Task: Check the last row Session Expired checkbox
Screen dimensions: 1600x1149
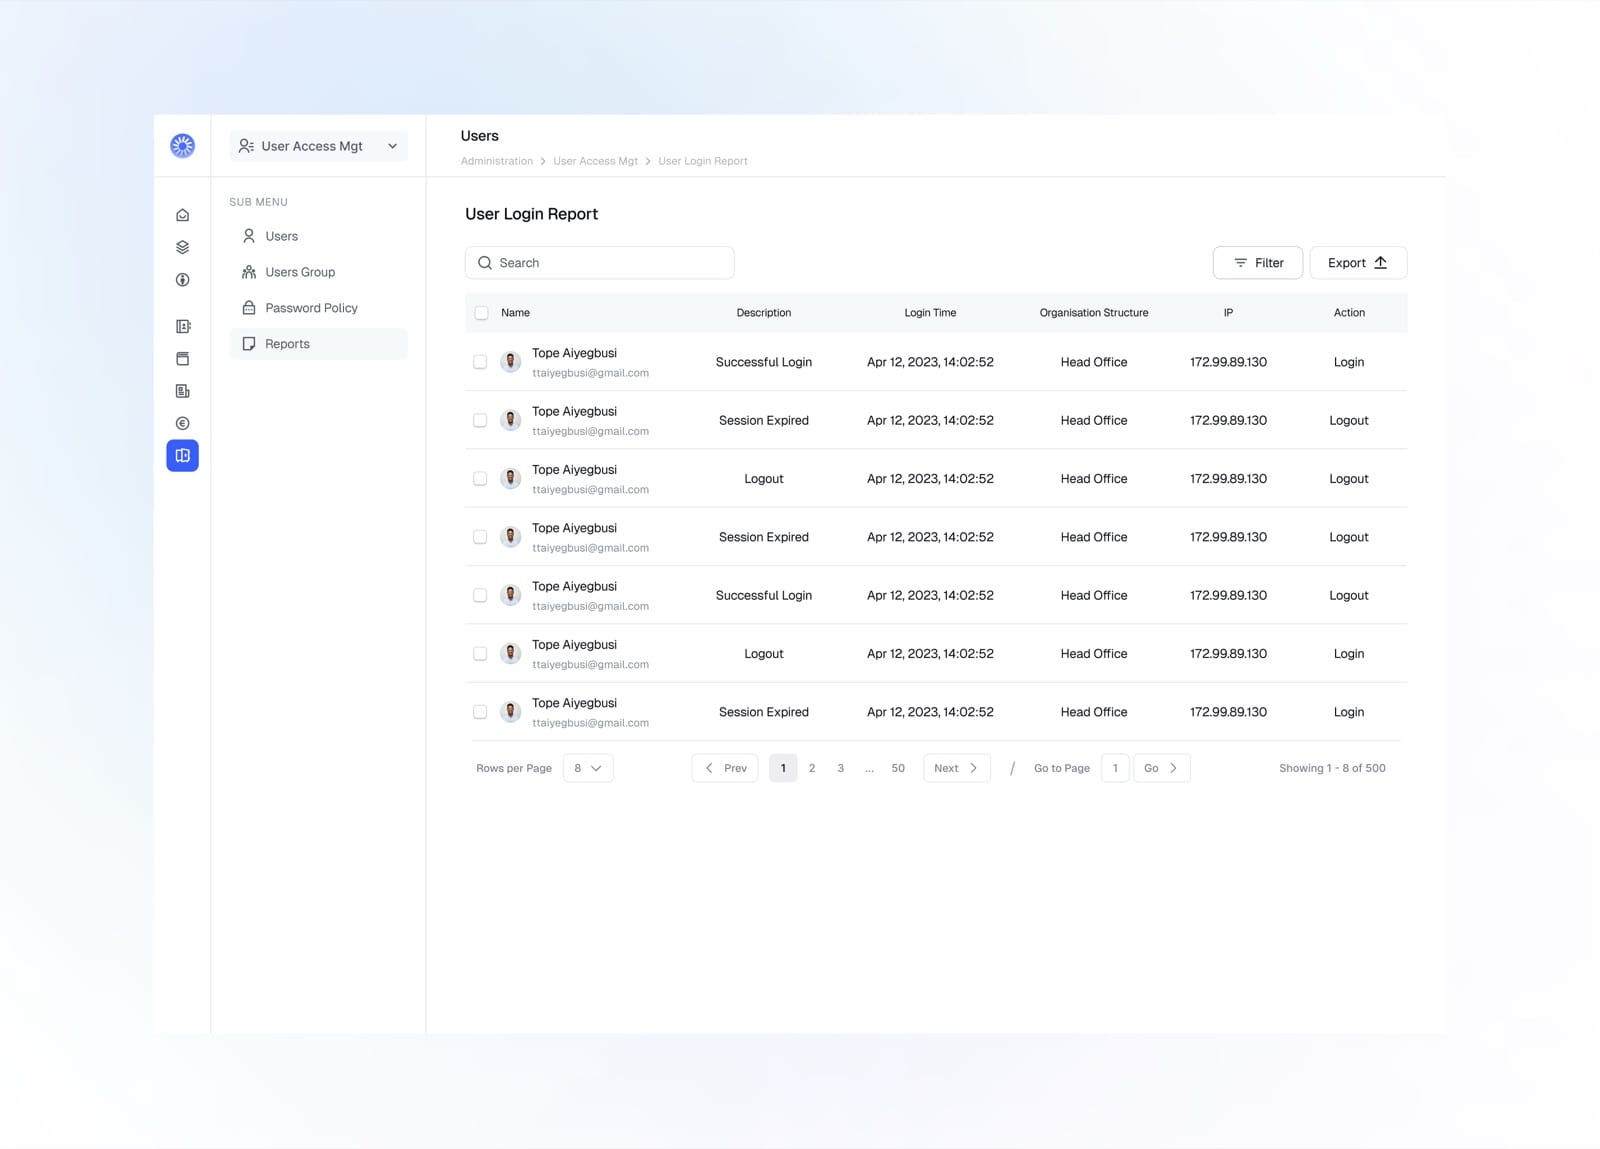Action: click(x=480, y=712)
